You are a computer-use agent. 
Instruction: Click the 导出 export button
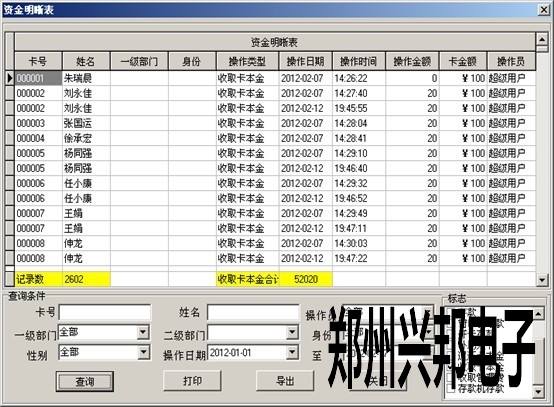[285, 381]
